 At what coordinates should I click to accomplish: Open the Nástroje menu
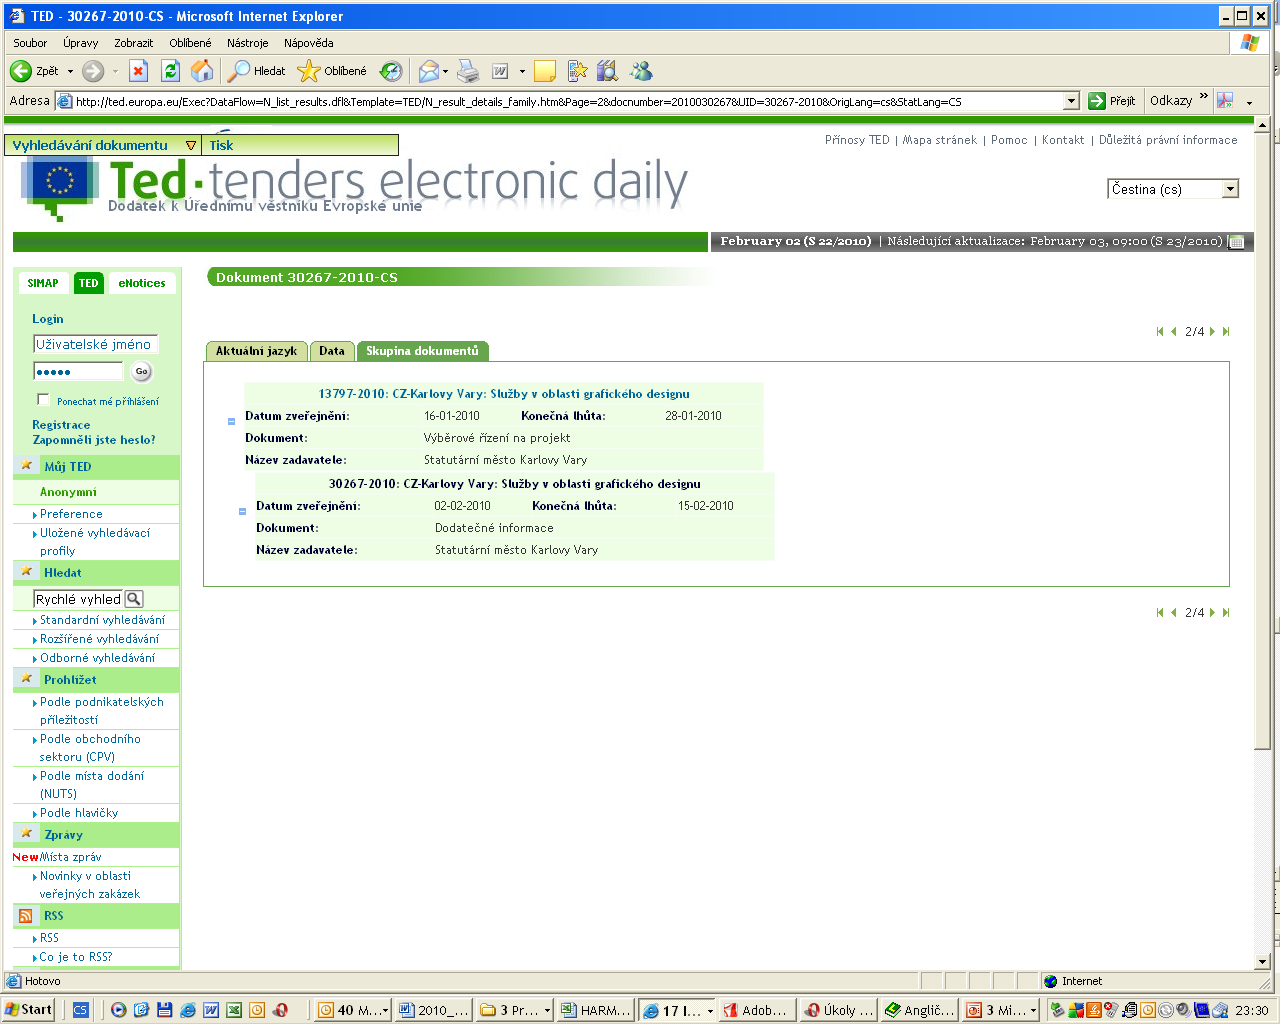(x=247, y=43)
